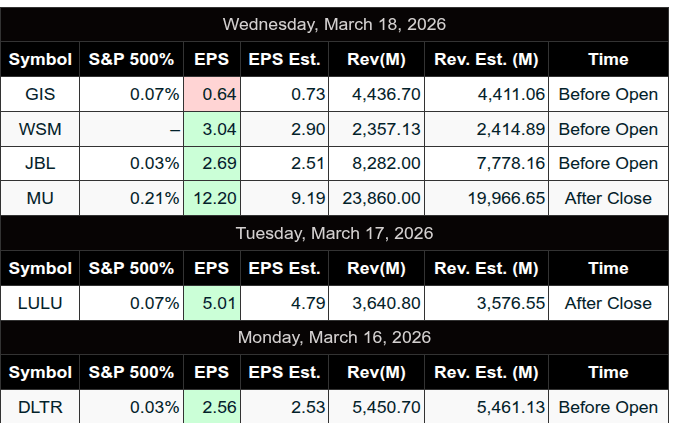
Task: Select LULU's After Close time cell
Action: click(608, 303)
